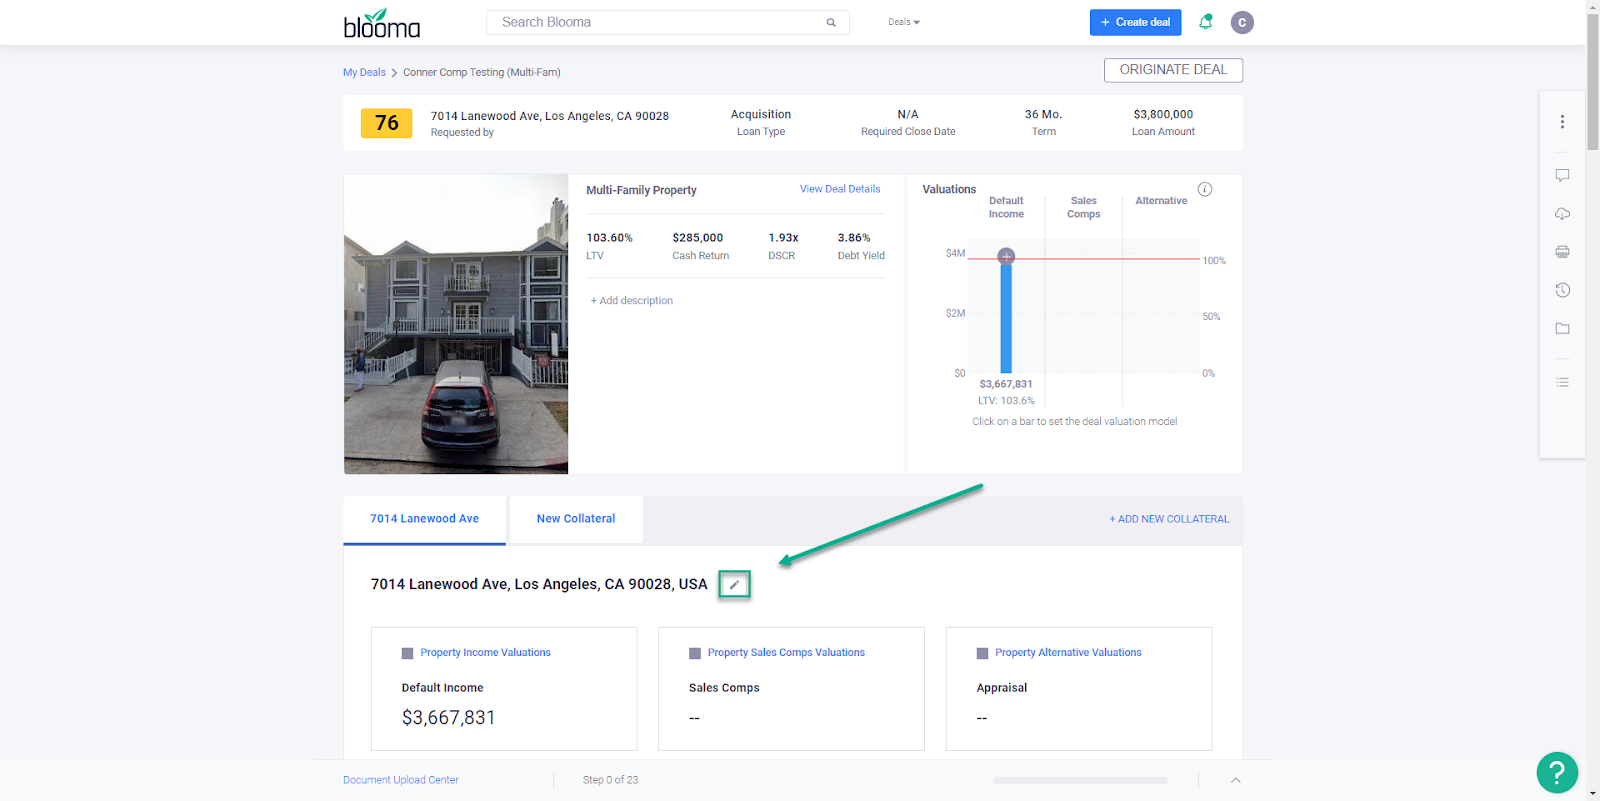This screenshot has width=1600, height=801.
Task: Click the Sales Comps column header
Action: pos(1083,207)
